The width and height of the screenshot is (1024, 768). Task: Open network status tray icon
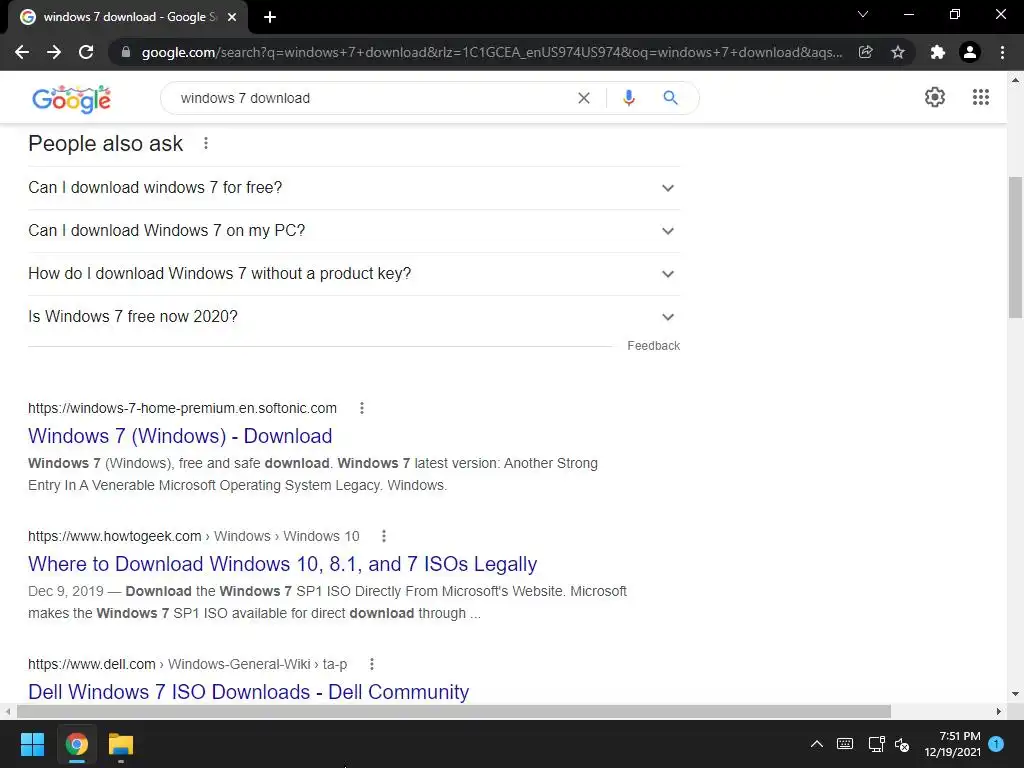(876, 744)
